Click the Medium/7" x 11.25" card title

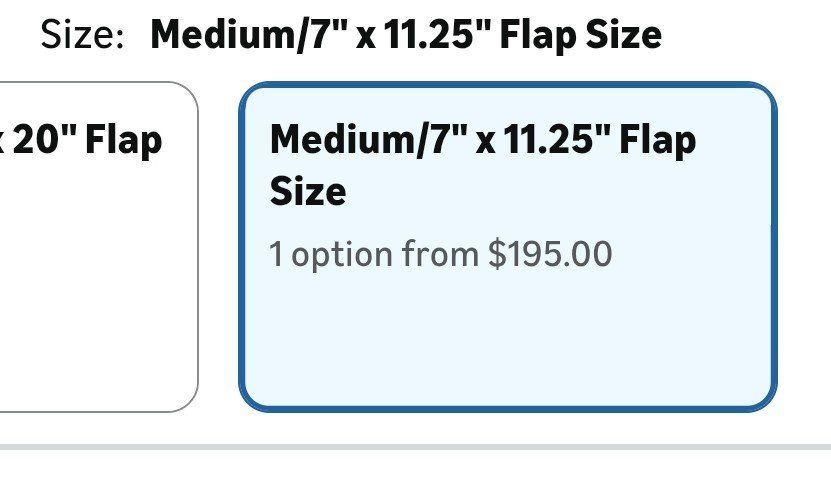click(483, 140)
